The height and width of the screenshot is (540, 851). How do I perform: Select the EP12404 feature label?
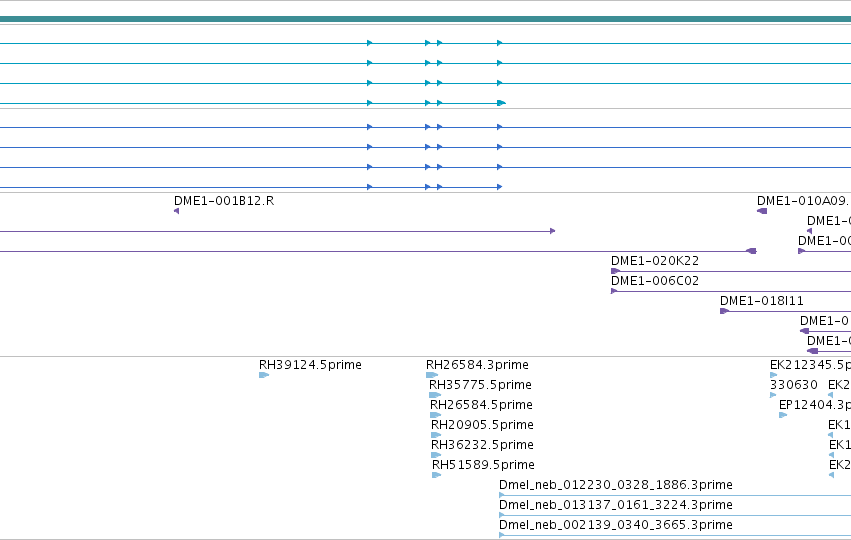815,405
